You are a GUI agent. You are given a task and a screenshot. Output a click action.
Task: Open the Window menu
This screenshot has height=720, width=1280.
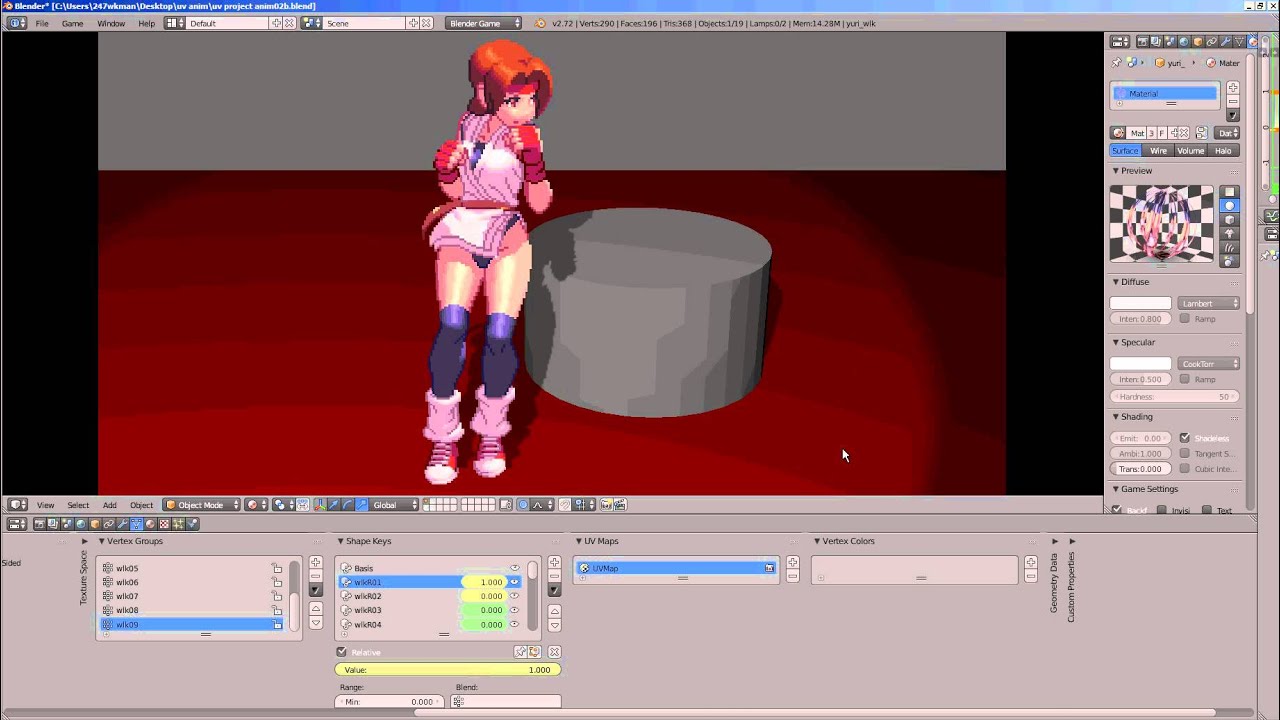[x=111, y=23]
